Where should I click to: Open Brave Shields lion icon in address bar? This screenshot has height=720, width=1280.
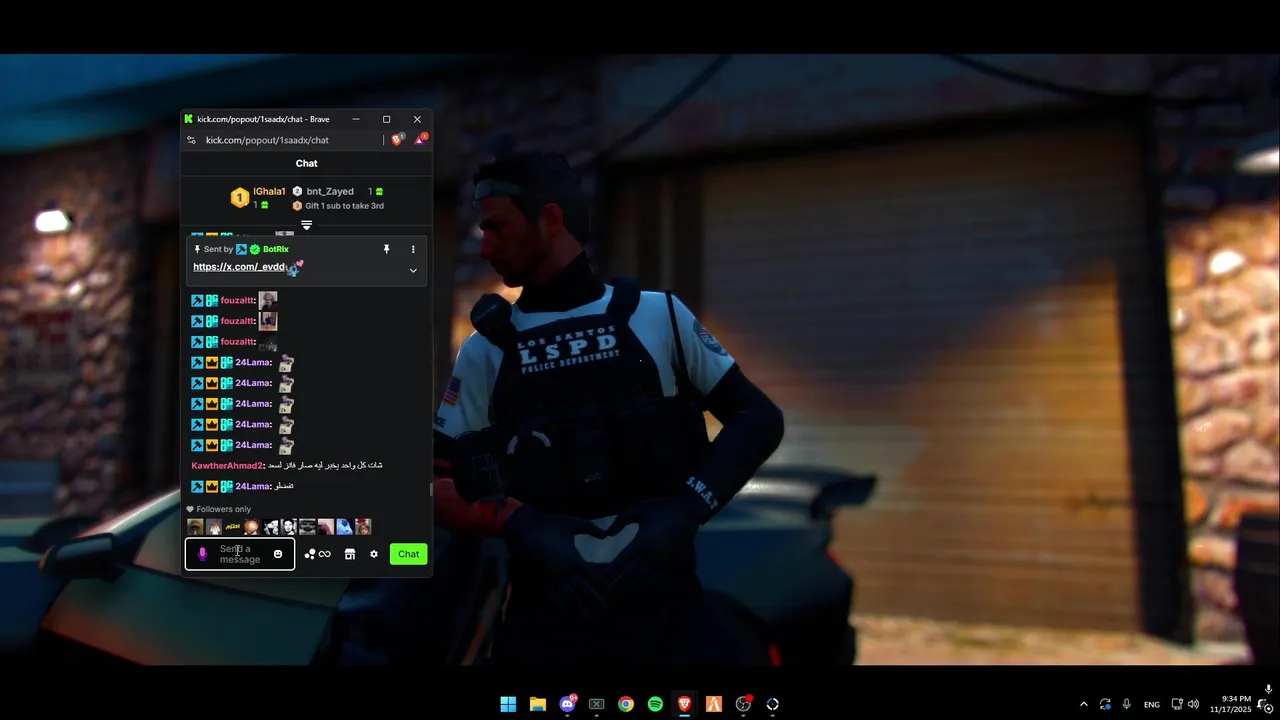397,140
